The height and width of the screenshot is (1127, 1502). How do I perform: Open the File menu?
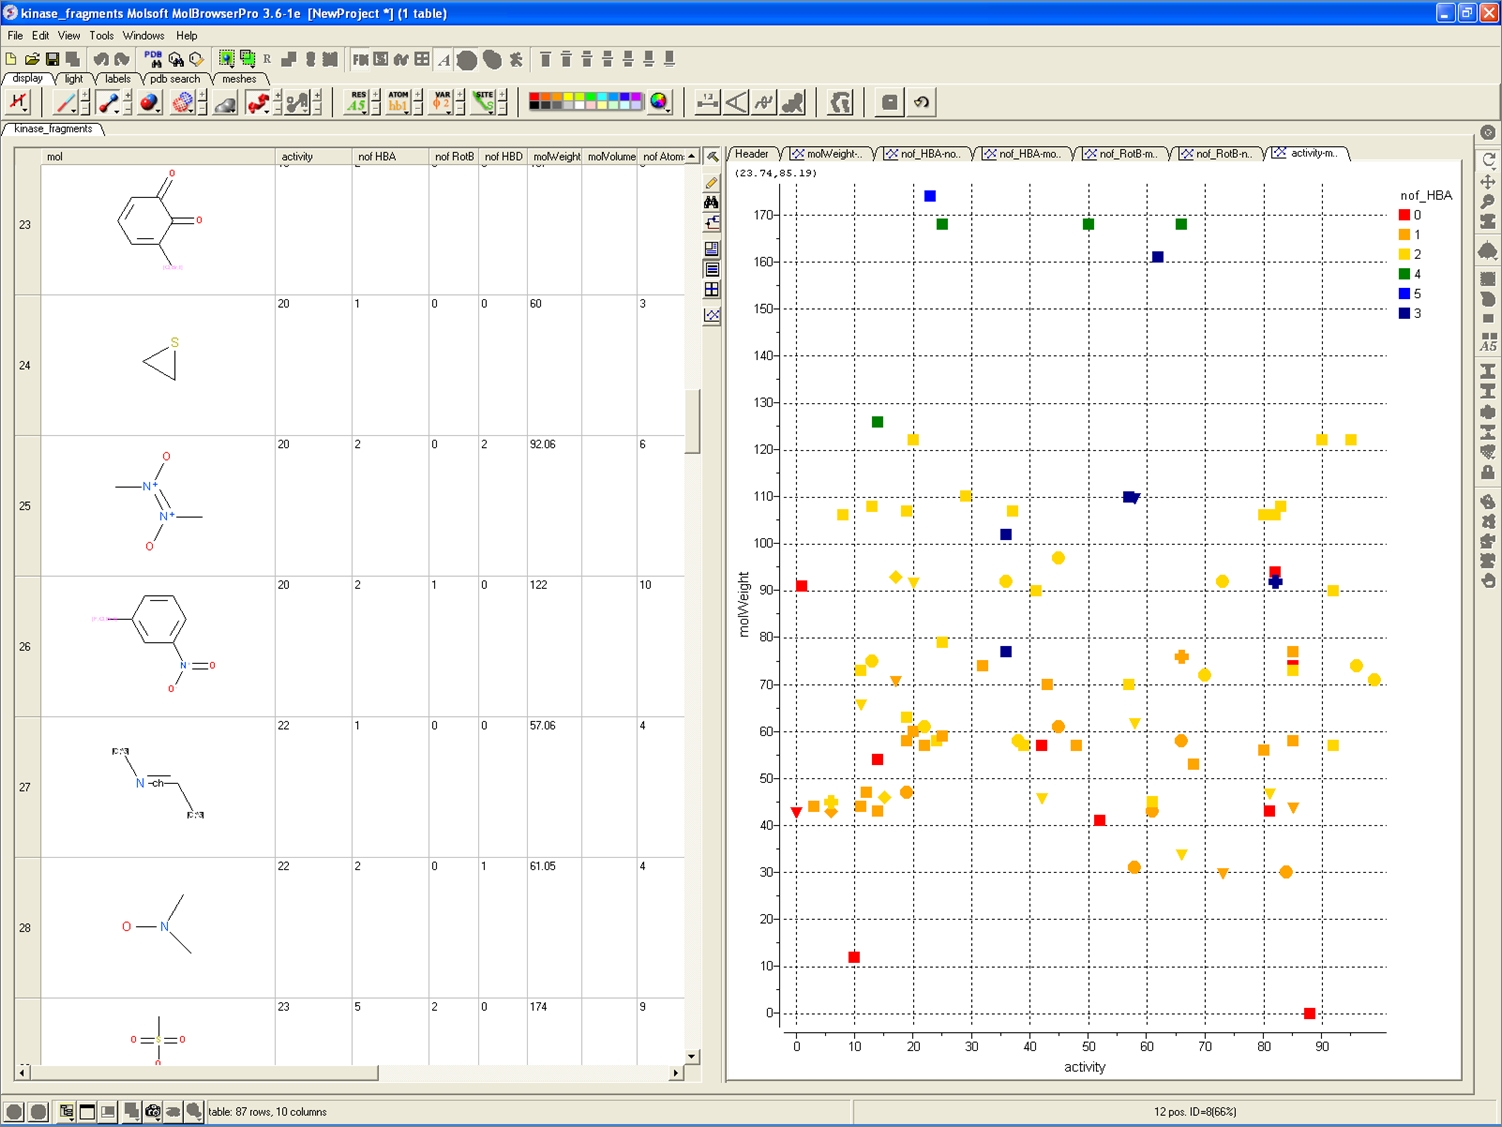[x=15, y=35]
